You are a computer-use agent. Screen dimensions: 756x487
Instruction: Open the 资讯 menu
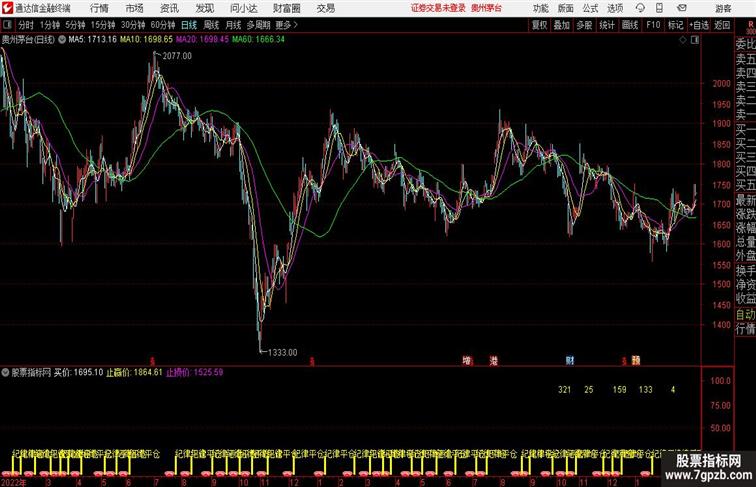tap(169, 8)
